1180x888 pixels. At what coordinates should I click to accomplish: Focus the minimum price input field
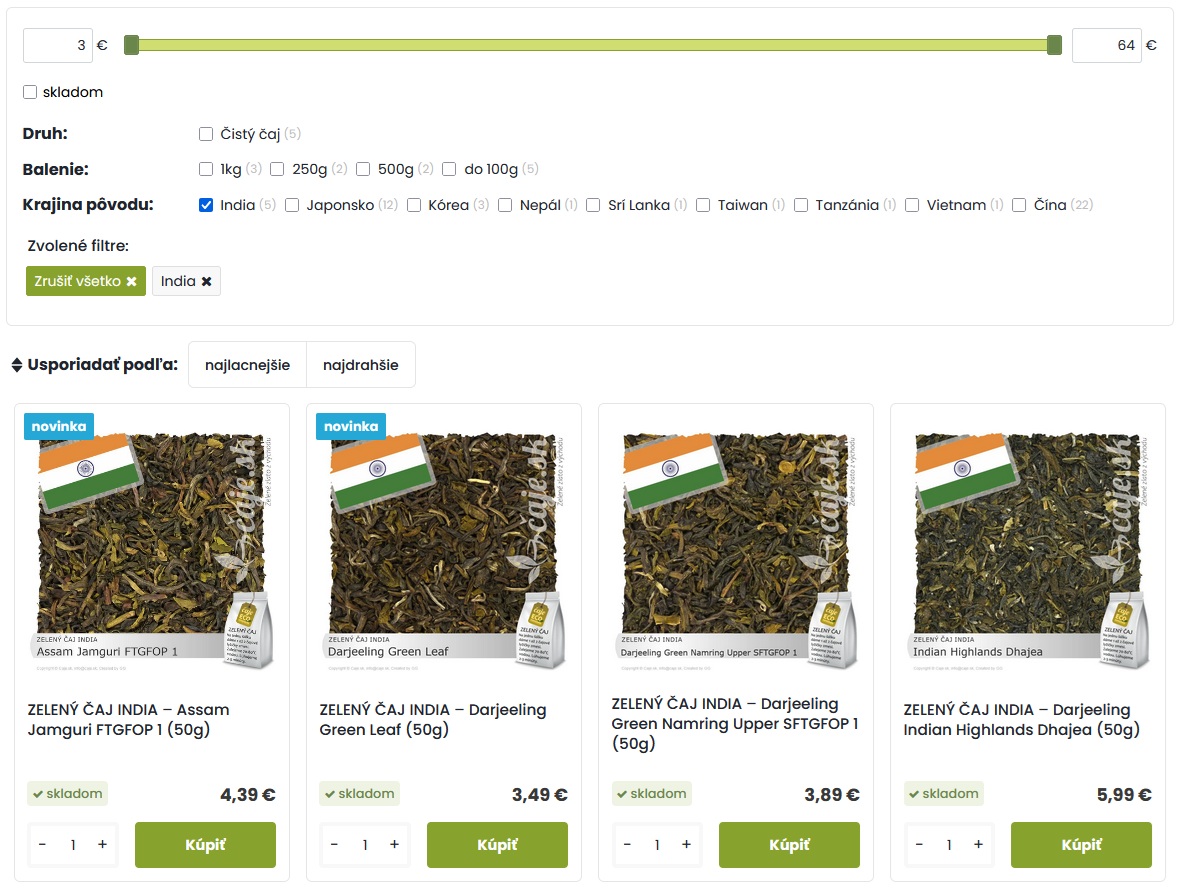pos(58,45)
